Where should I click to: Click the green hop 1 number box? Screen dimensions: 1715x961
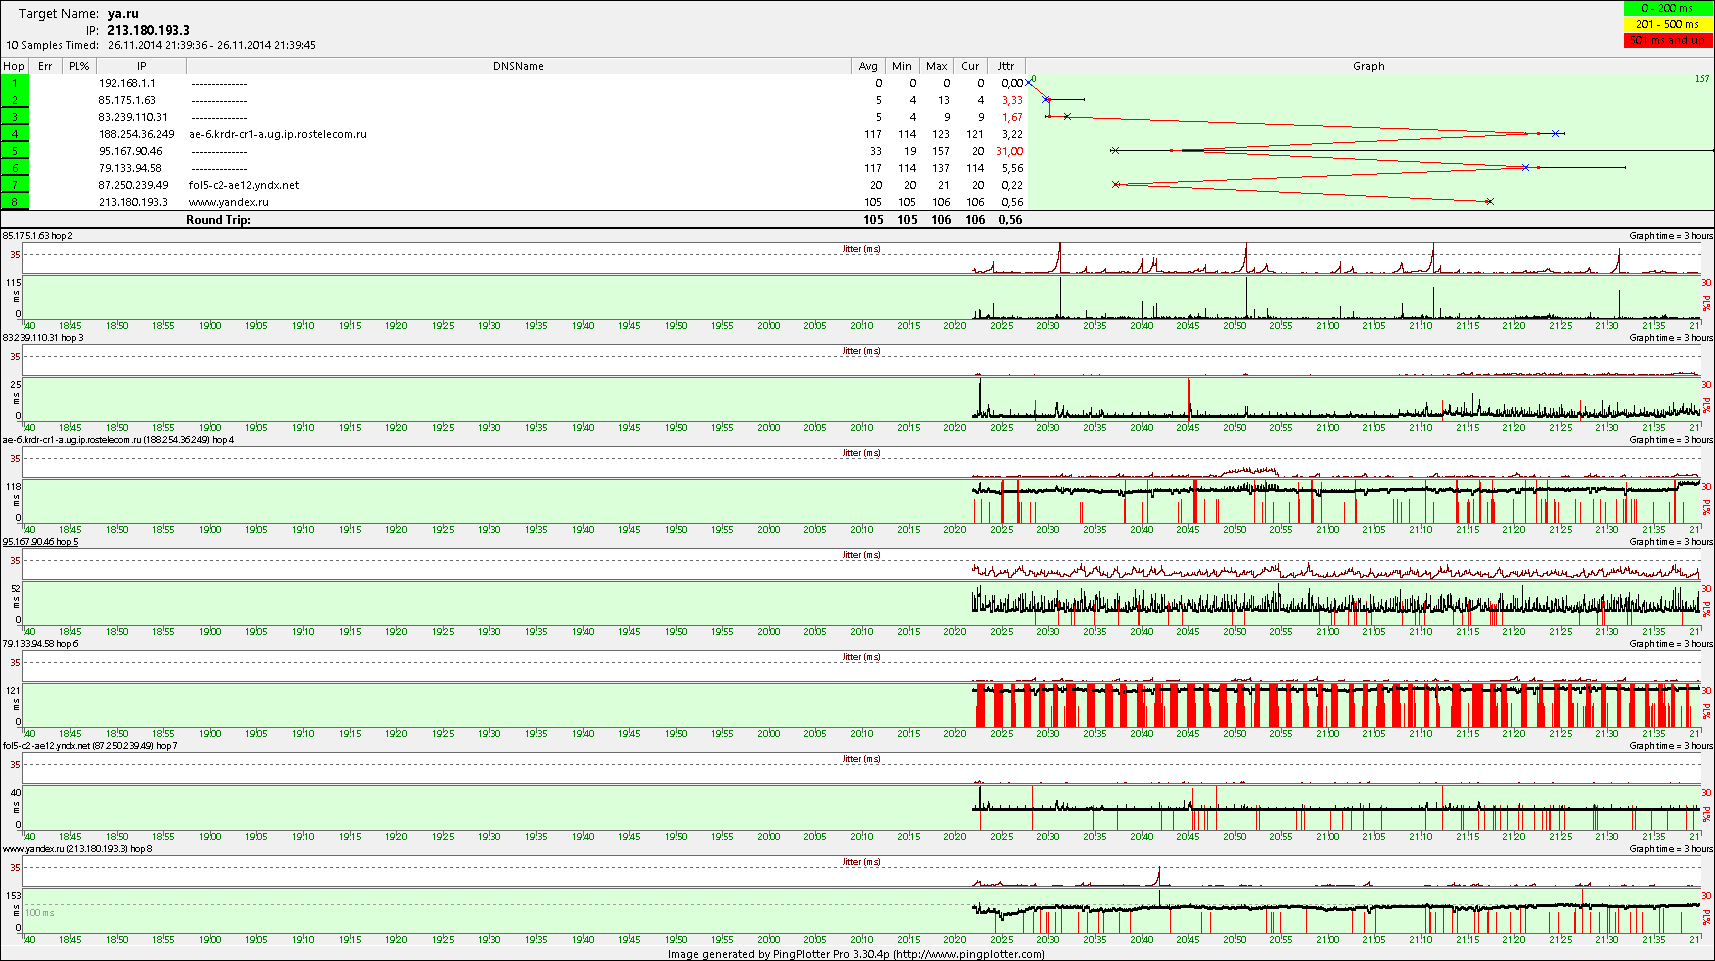[15, 83]
